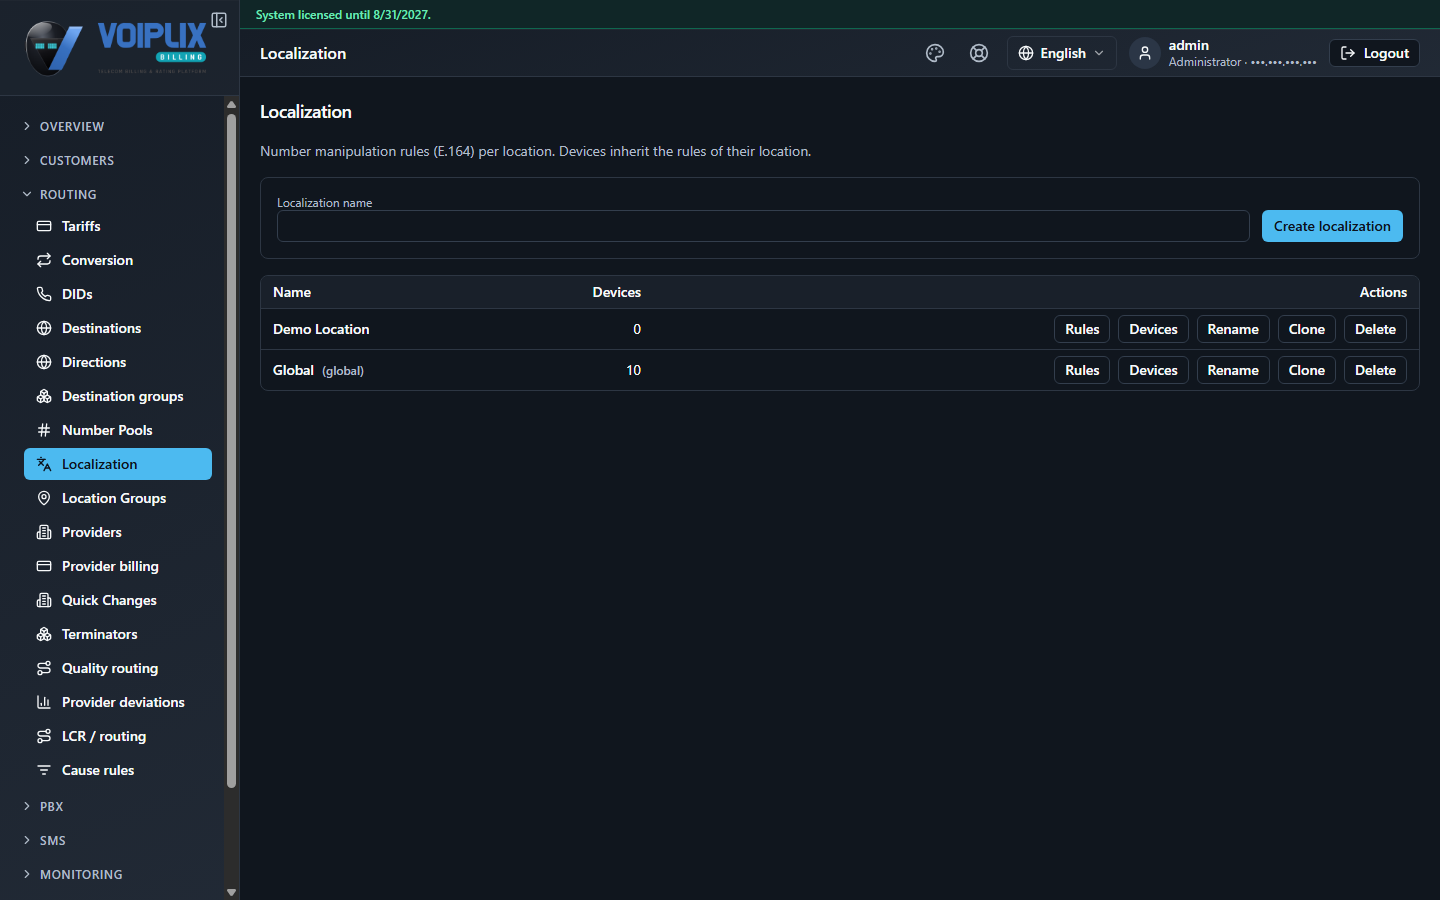Open Number Pools page
The height and width of the screenshot is (900, 1440).
coord(118,430)
